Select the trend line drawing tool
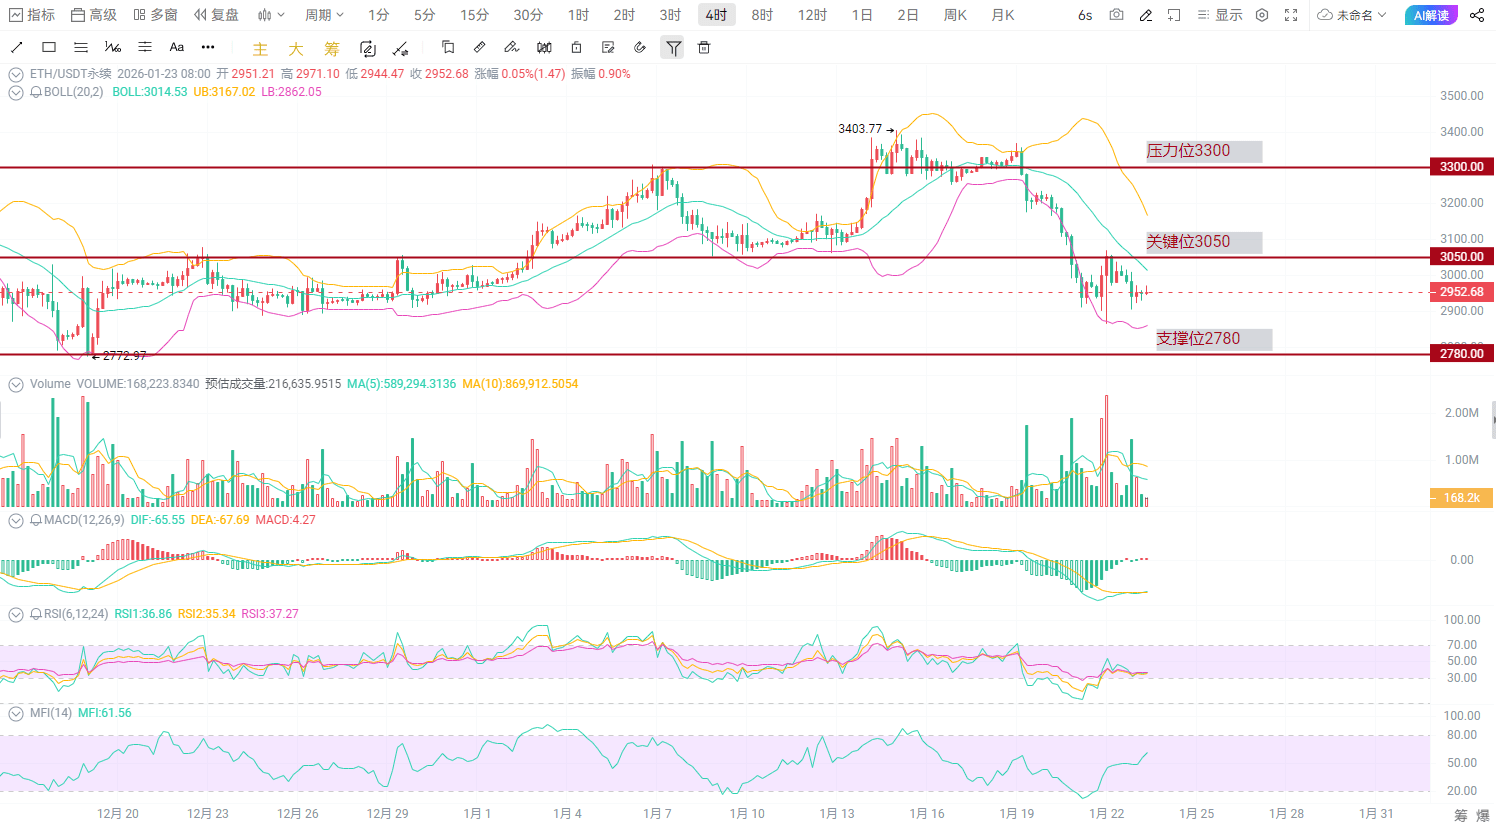 pos(16,47)
